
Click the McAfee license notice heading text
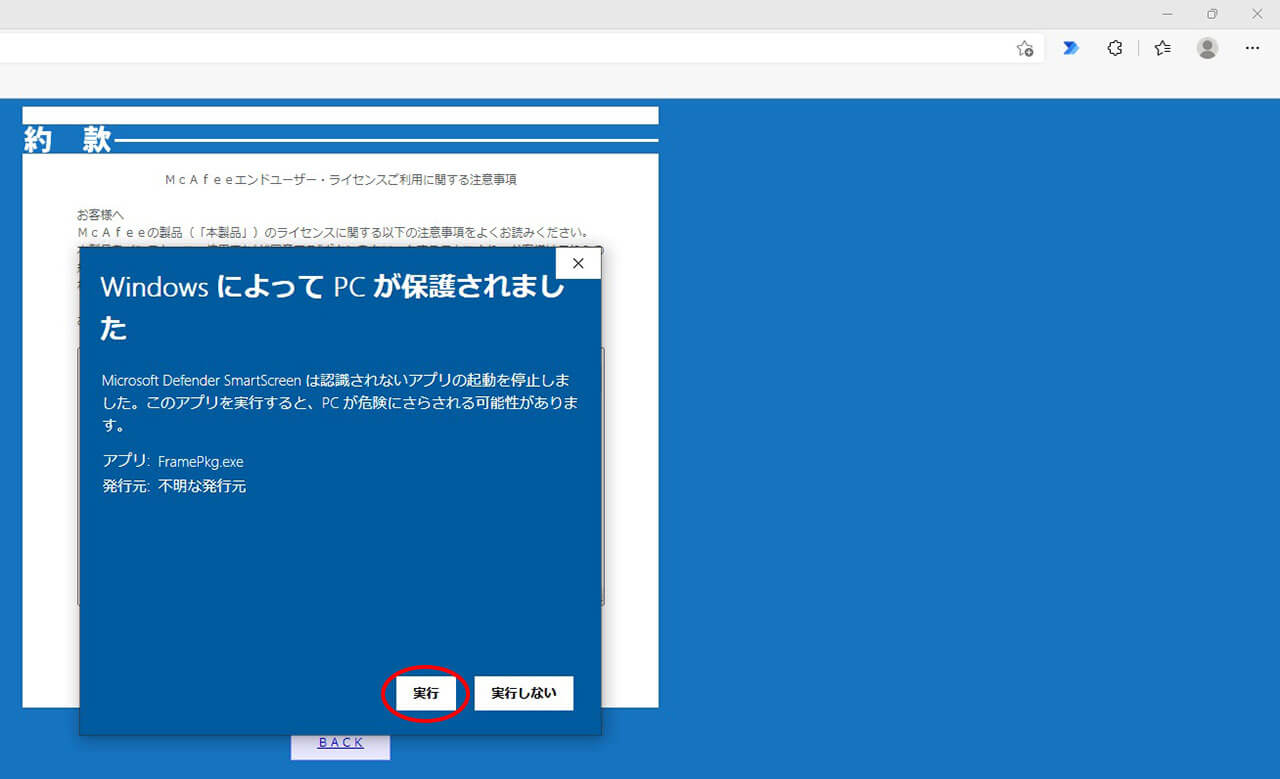coord(340,180)
